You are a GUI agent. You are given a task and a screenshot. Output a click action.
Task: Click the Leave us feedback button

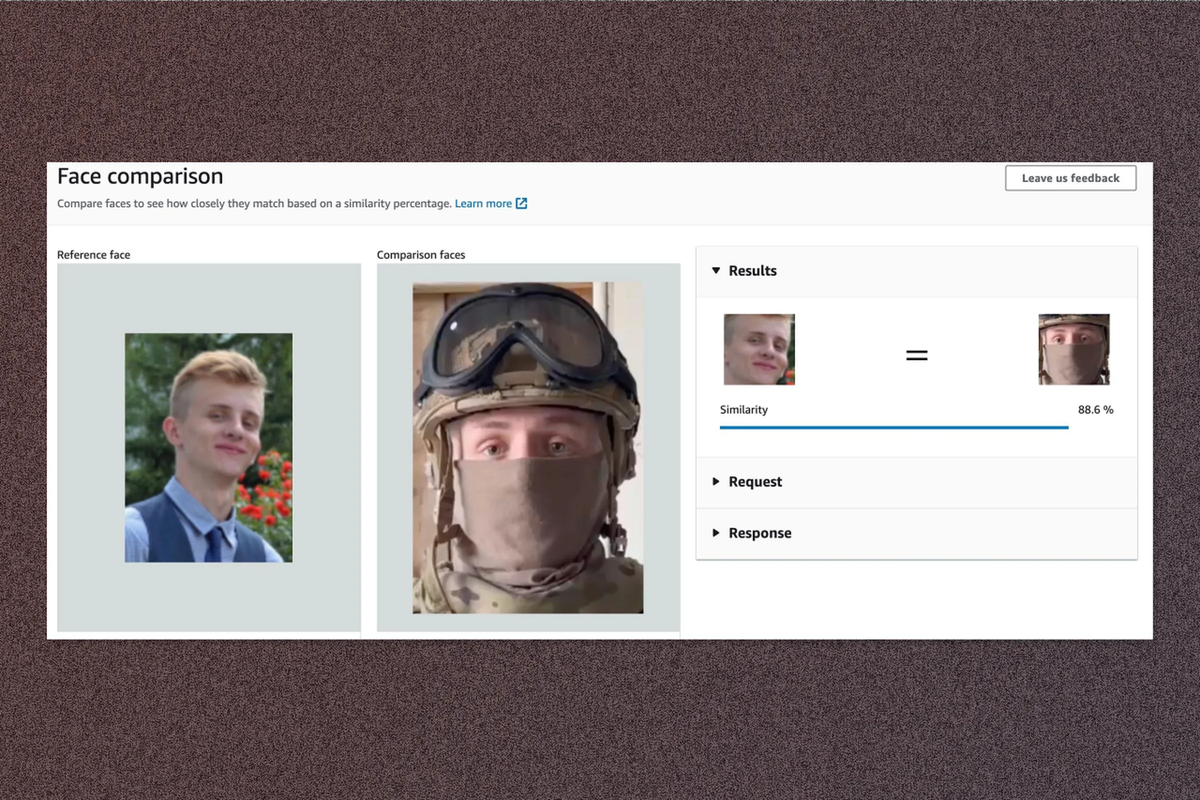(1070, 178)
